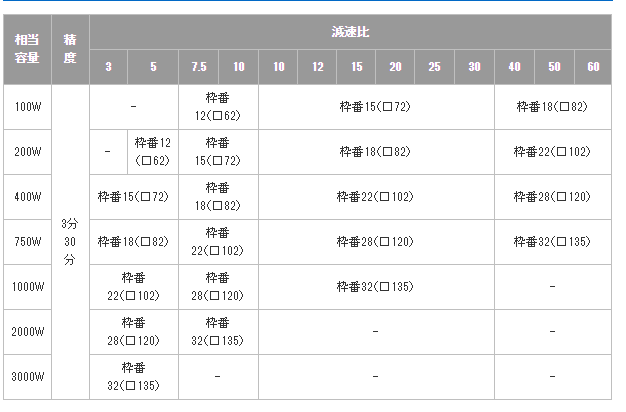Select 枠番12(□62) in the 200W row

[154, 152]
